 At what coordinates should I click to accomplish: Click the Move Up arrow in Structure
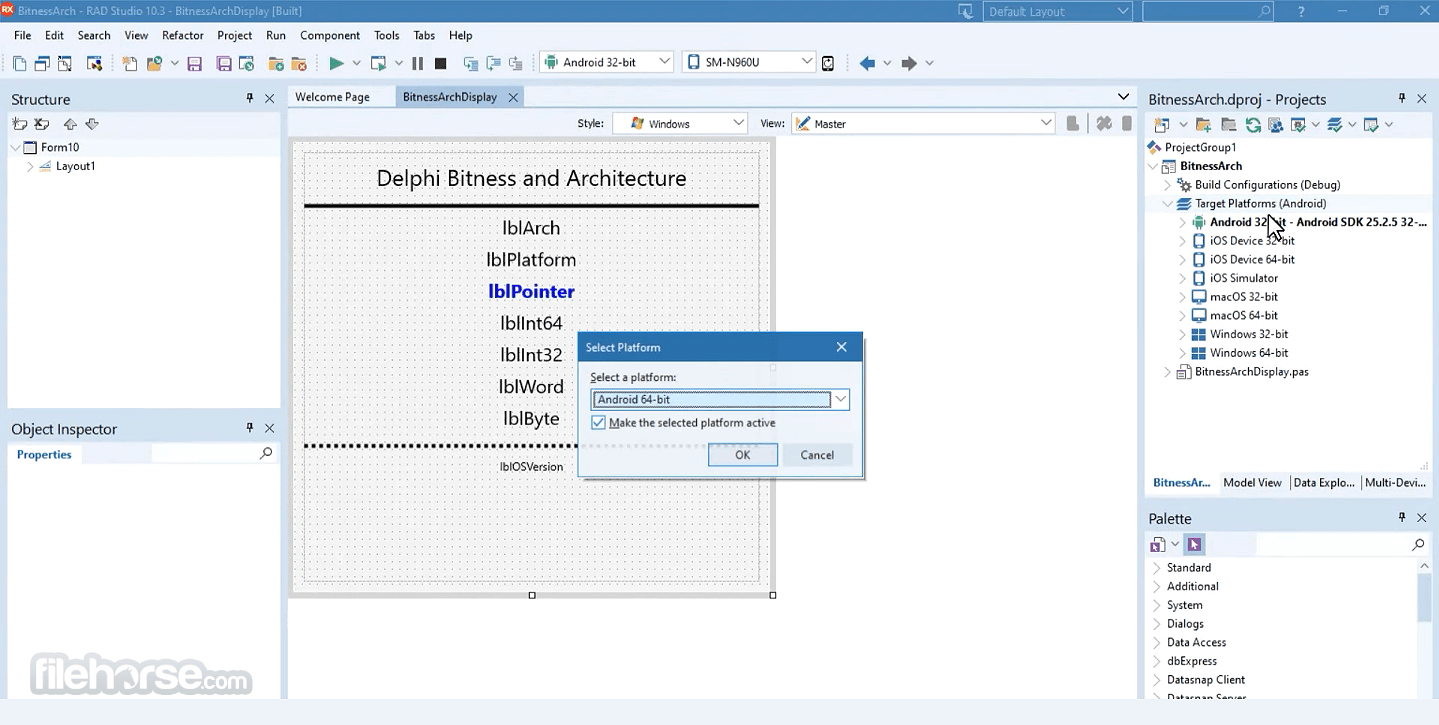(69, 124)
